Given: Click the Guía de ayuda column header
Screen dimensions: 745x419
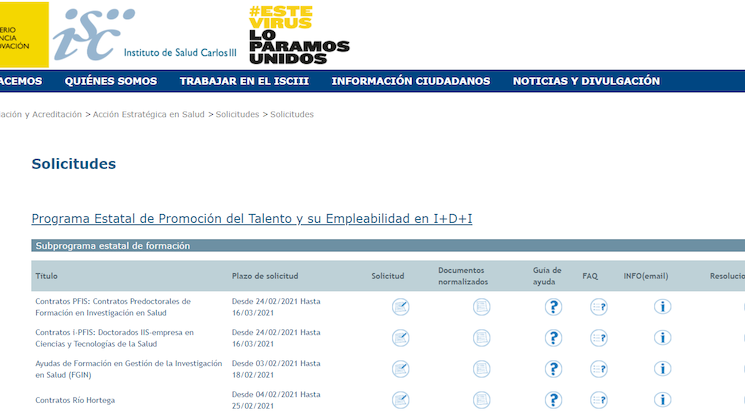Looking at the screenshot, I should (x=547, y=276).
